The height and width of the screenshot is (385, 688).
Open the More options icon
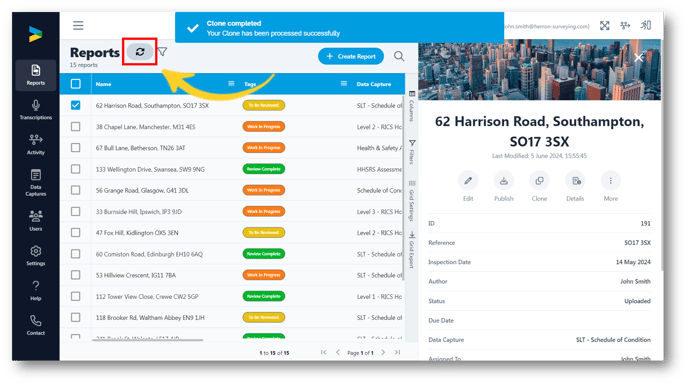coord(610,181)
